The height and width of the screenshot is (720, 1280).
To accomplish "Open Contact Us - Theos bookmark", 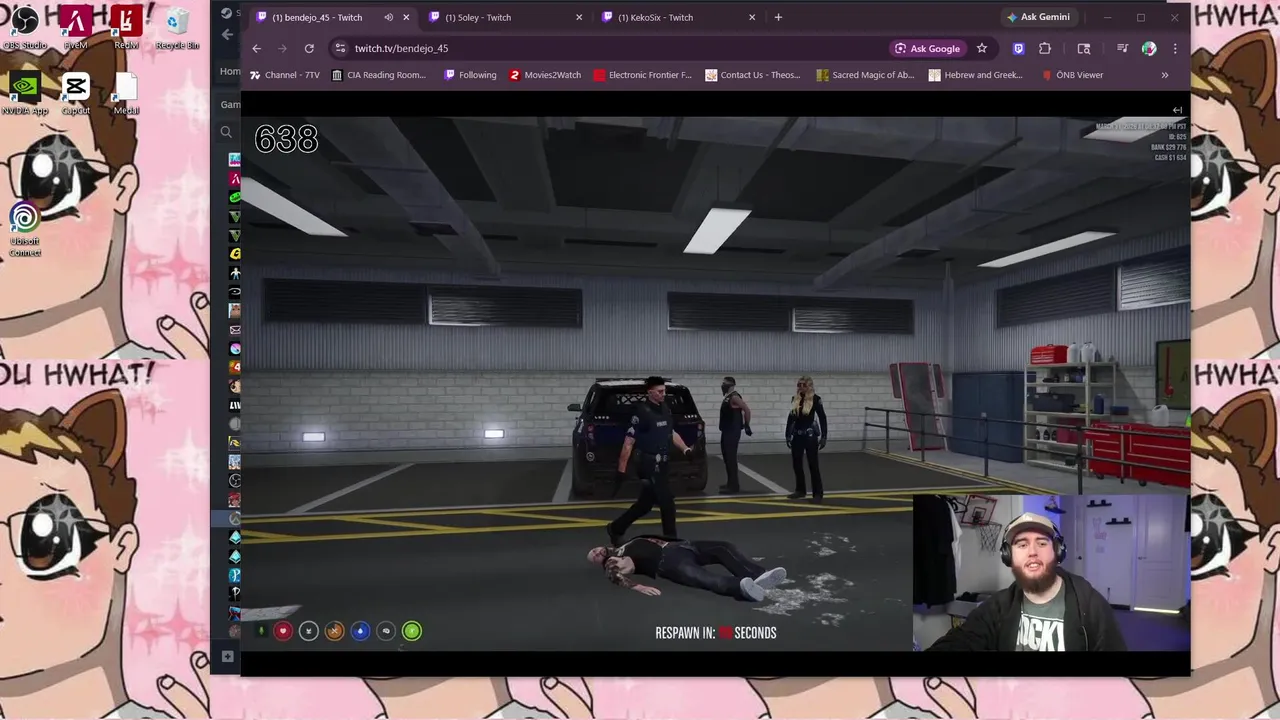I will pyautogui.click(x=753, y=75).
